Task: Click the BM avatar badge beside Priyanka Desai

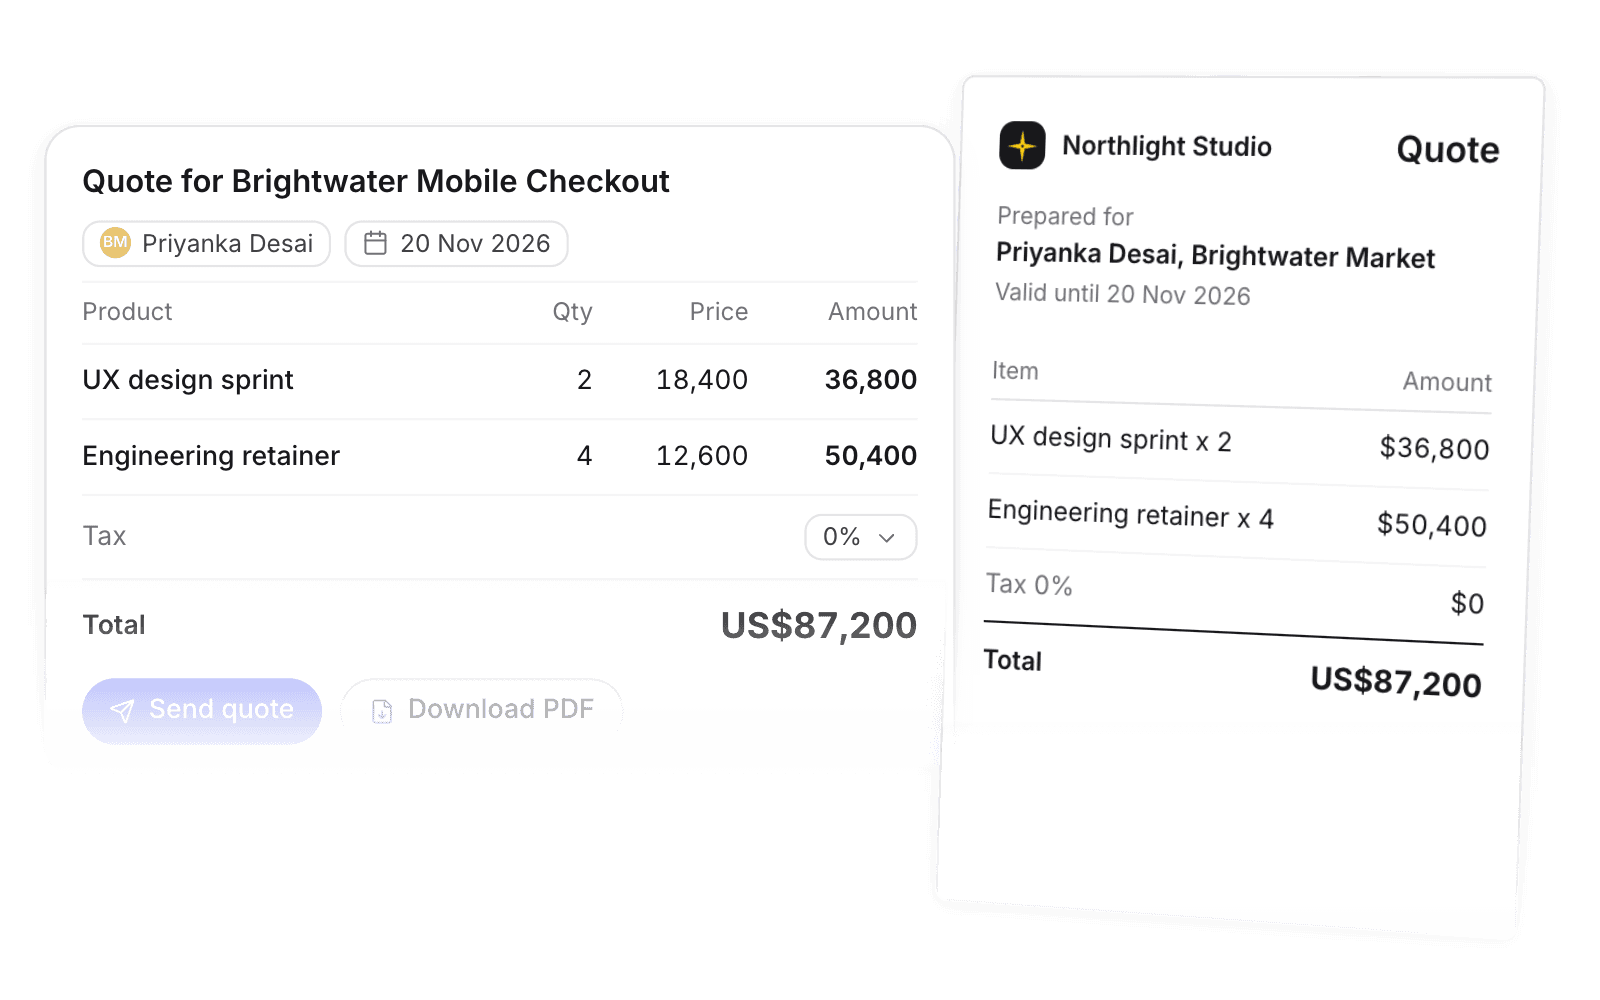Action: pyautogui.click(x=115, y=243)
